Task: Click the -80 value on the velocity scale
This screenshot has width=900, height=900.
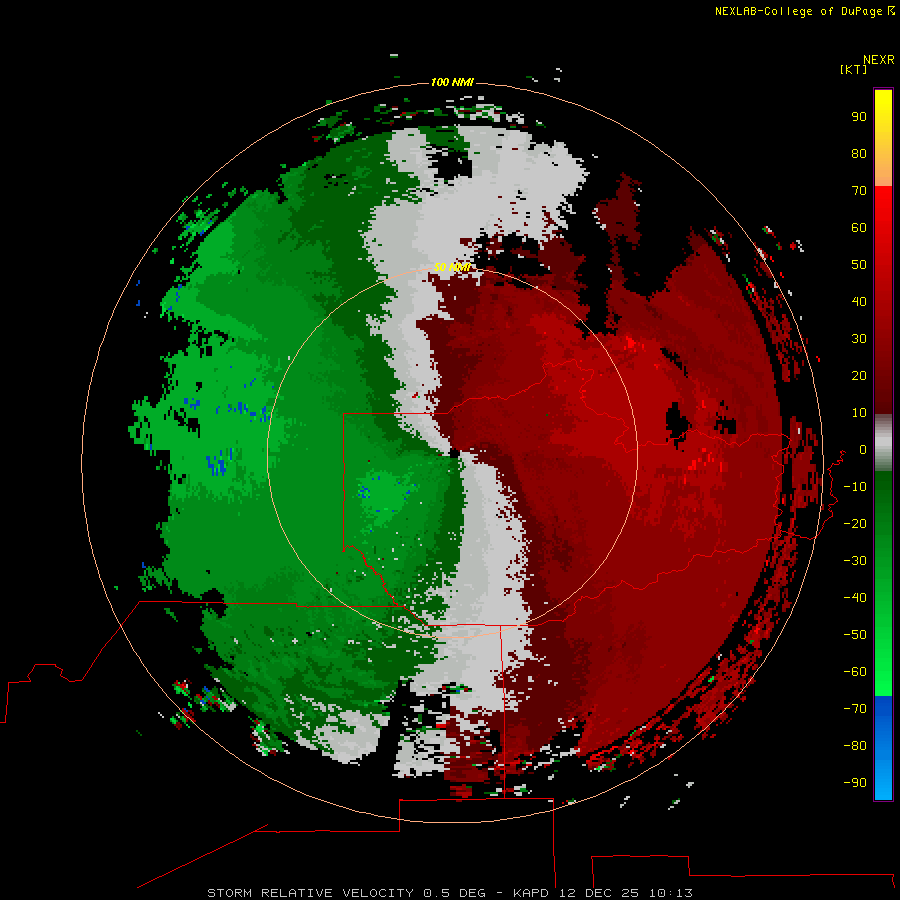Action: (855, 746)
